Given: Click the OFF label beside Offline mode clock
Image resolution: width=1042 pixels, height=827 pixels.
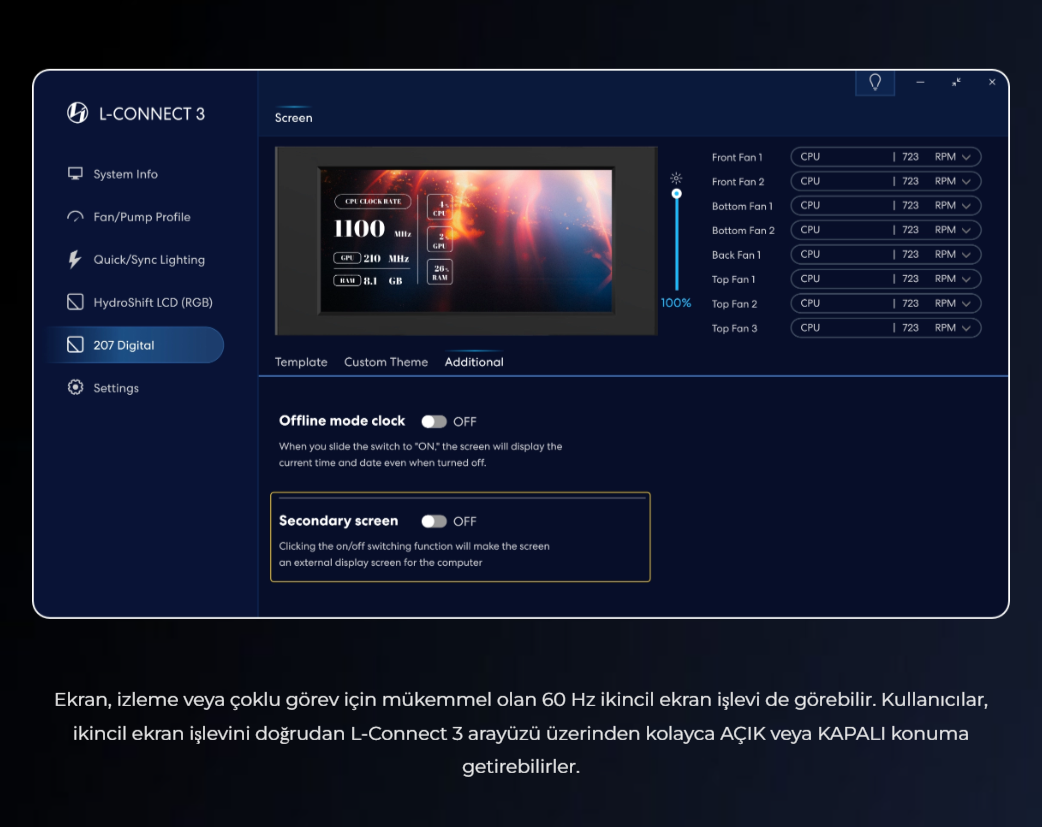Looking at the screenshot, I should pos(465,421).
